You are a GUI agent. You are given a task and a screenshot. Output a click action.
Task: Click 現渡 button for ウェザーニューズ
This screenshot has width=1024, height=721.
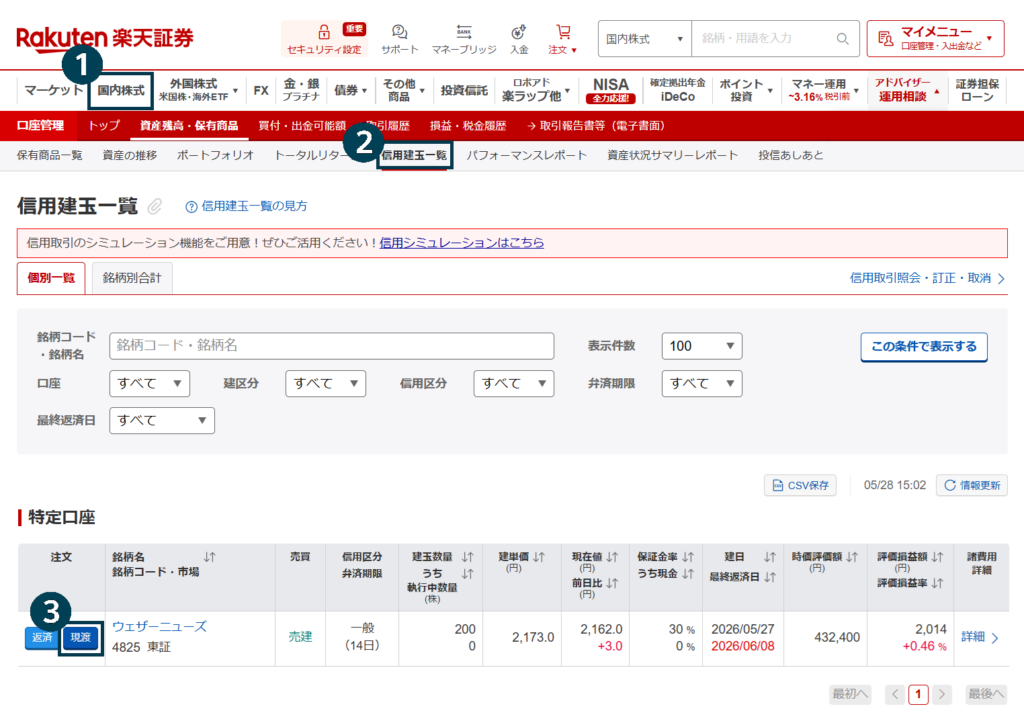click(x=81, y=637)
